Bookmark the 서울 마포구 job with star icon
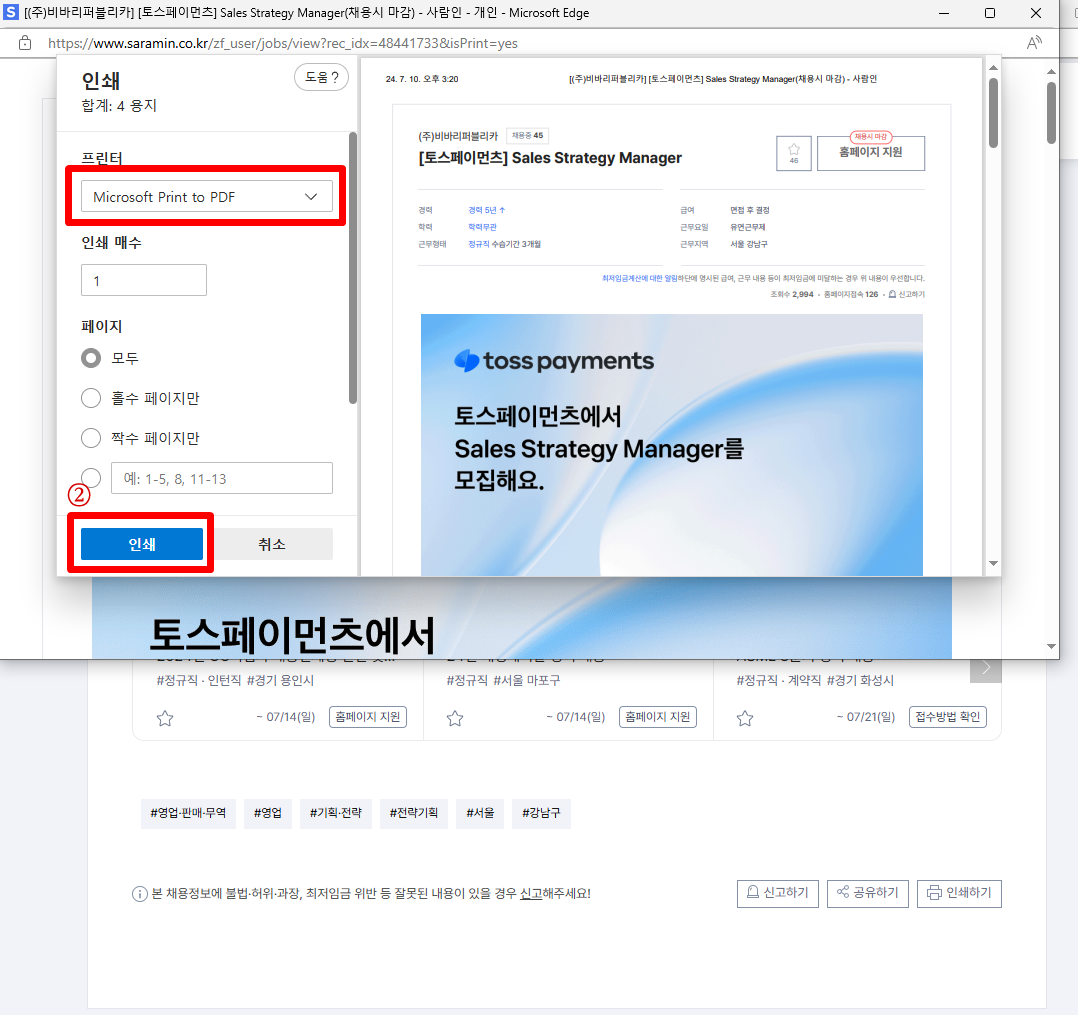Image resolution: width=1078 pixels, height=1015 pixels. tap(455, 719)
